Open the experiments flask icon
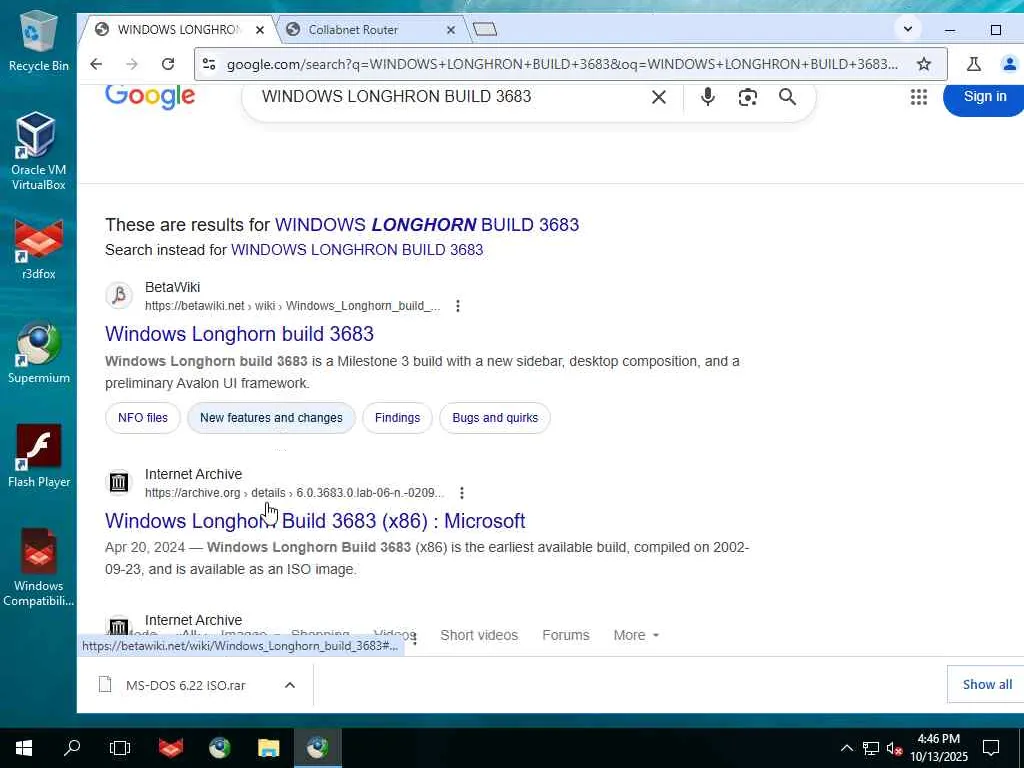This screenshot has width=1024, height=768. pos(974,64)
